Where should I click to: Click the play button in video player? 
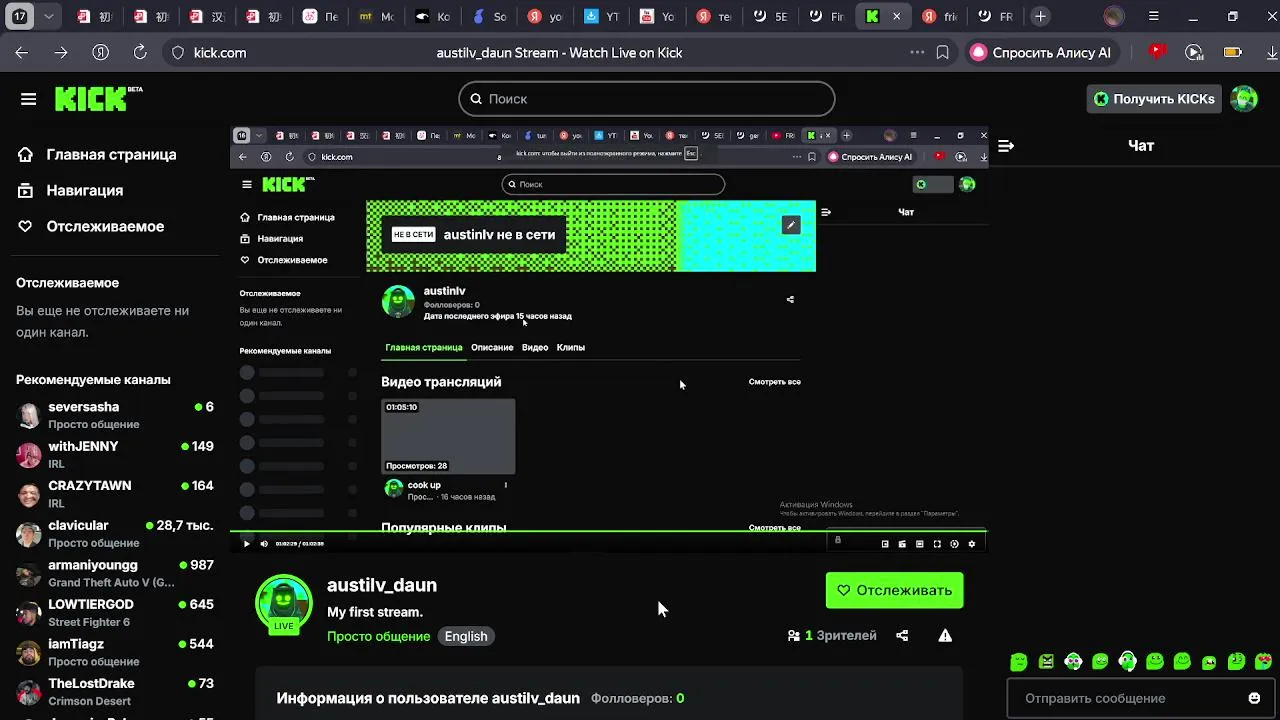[247, 544]
